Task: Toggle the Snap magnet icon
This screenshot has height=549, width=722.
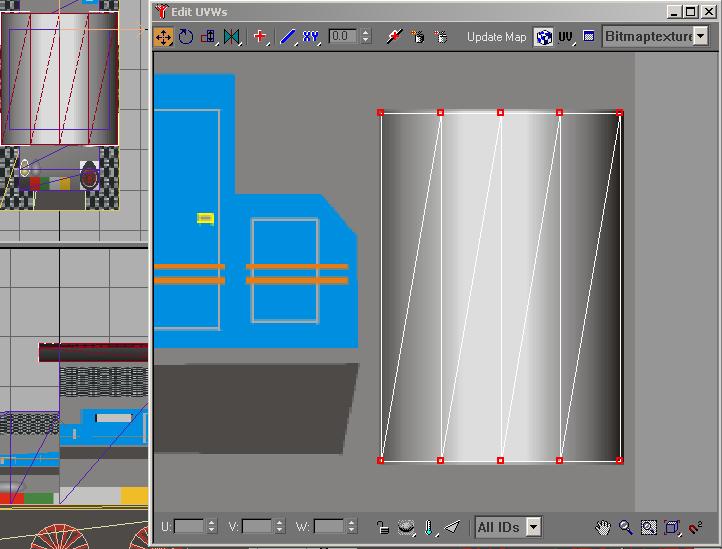Action: (x=695, y=527)
